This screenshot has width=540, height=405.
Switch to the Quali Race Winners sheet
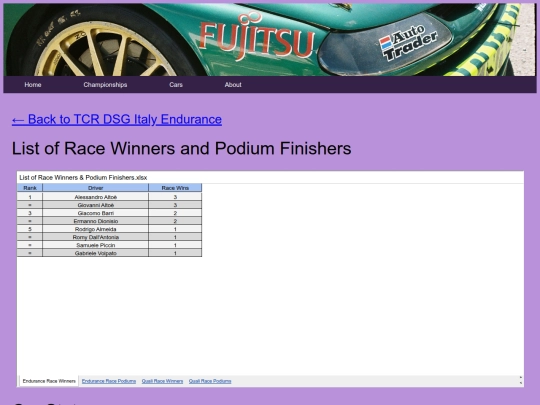click(162, 381)
